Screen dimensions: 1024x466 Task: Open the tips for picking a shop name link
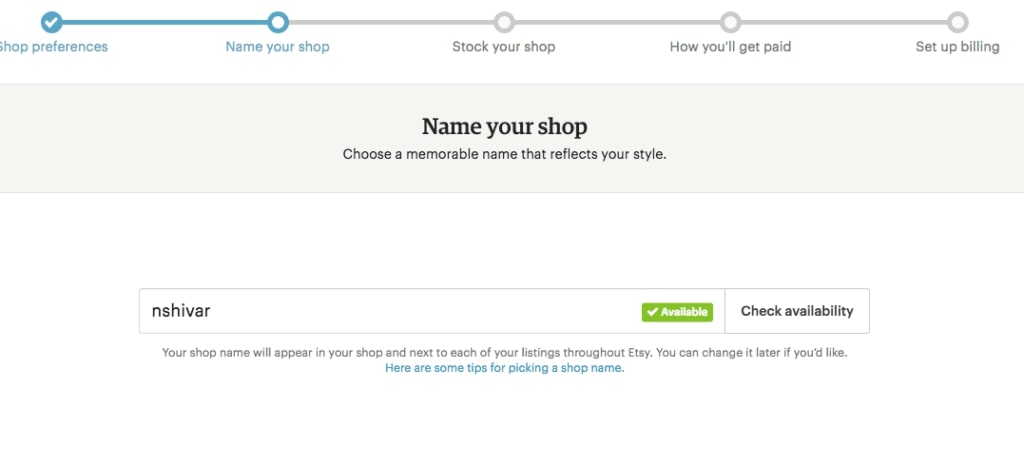tap(504, 368)
